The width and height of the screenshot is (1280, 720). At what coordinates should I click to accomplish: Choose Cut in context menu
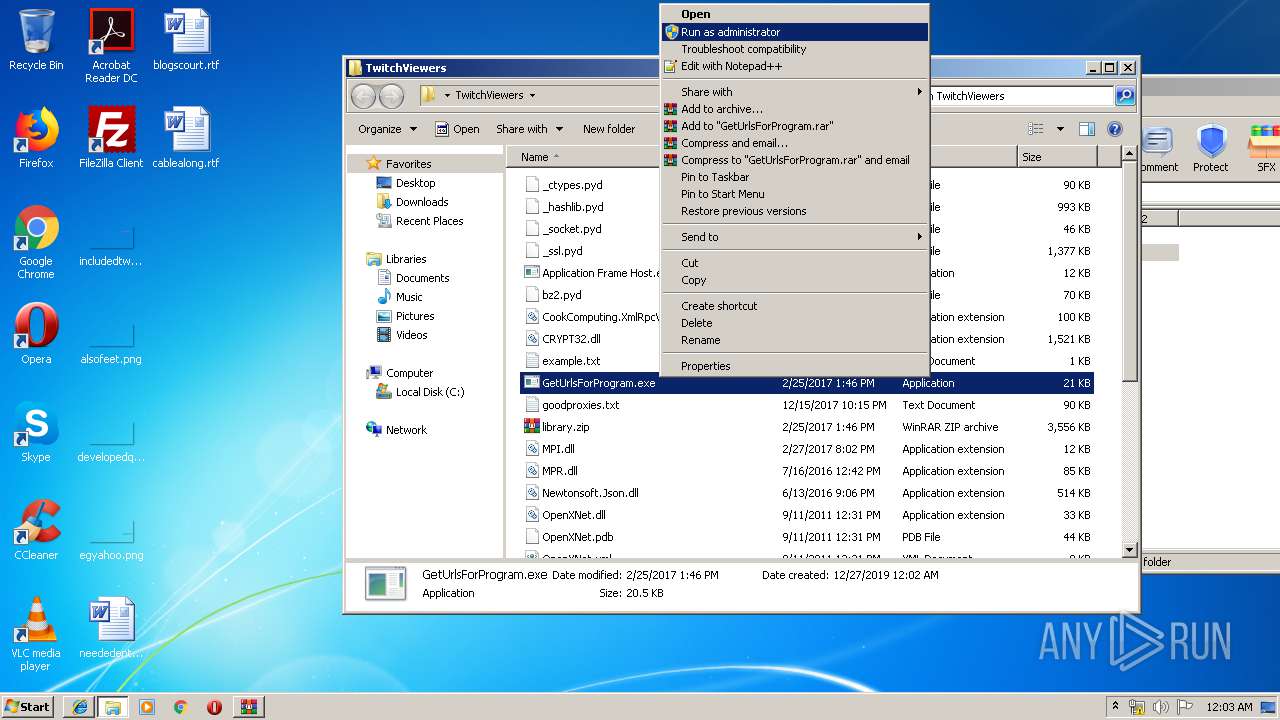795,263
